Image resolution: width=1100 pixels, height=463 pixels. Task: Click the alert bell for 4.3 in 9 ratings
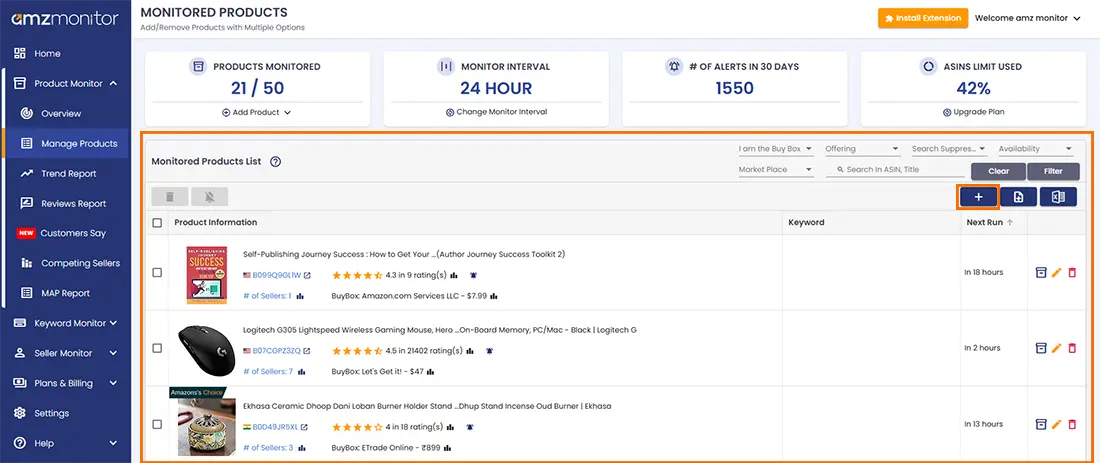pyautogui.click(x=474, y=275)
